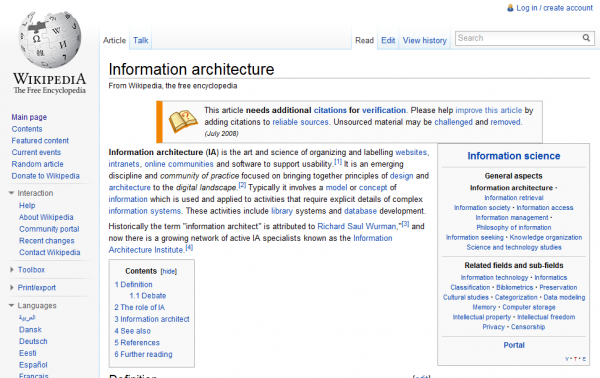This screenshot has width=600, height=378.
Task: Load a Random article
Action: (38, 164)
